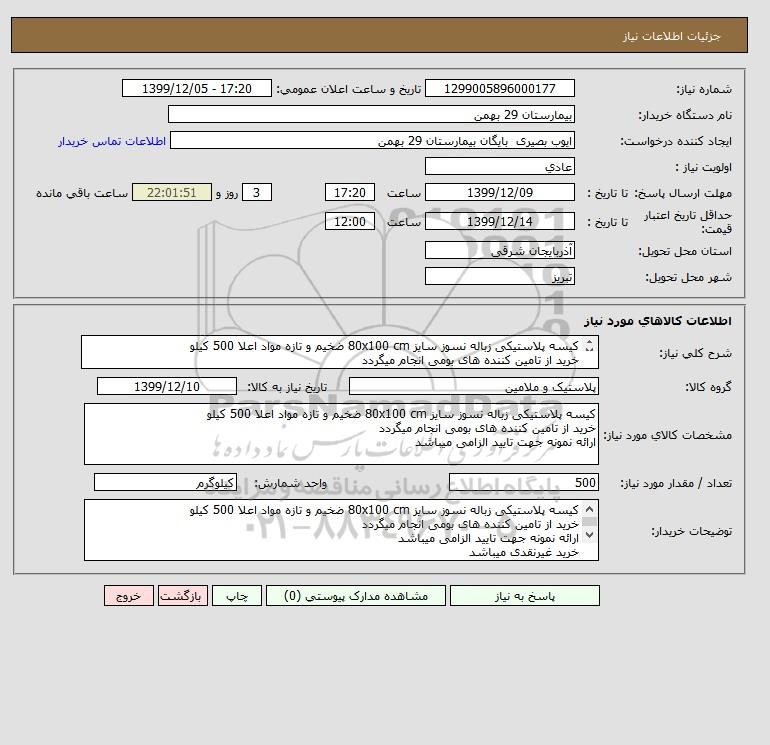Click the countdown timer 22:01:51
The width and height of the screenshot is (770, 745).
(x=171, y=193)
